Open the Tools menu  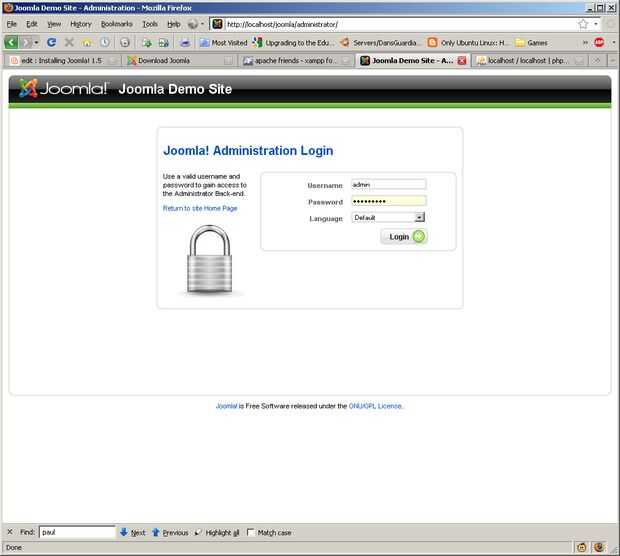tap(150, 24)
